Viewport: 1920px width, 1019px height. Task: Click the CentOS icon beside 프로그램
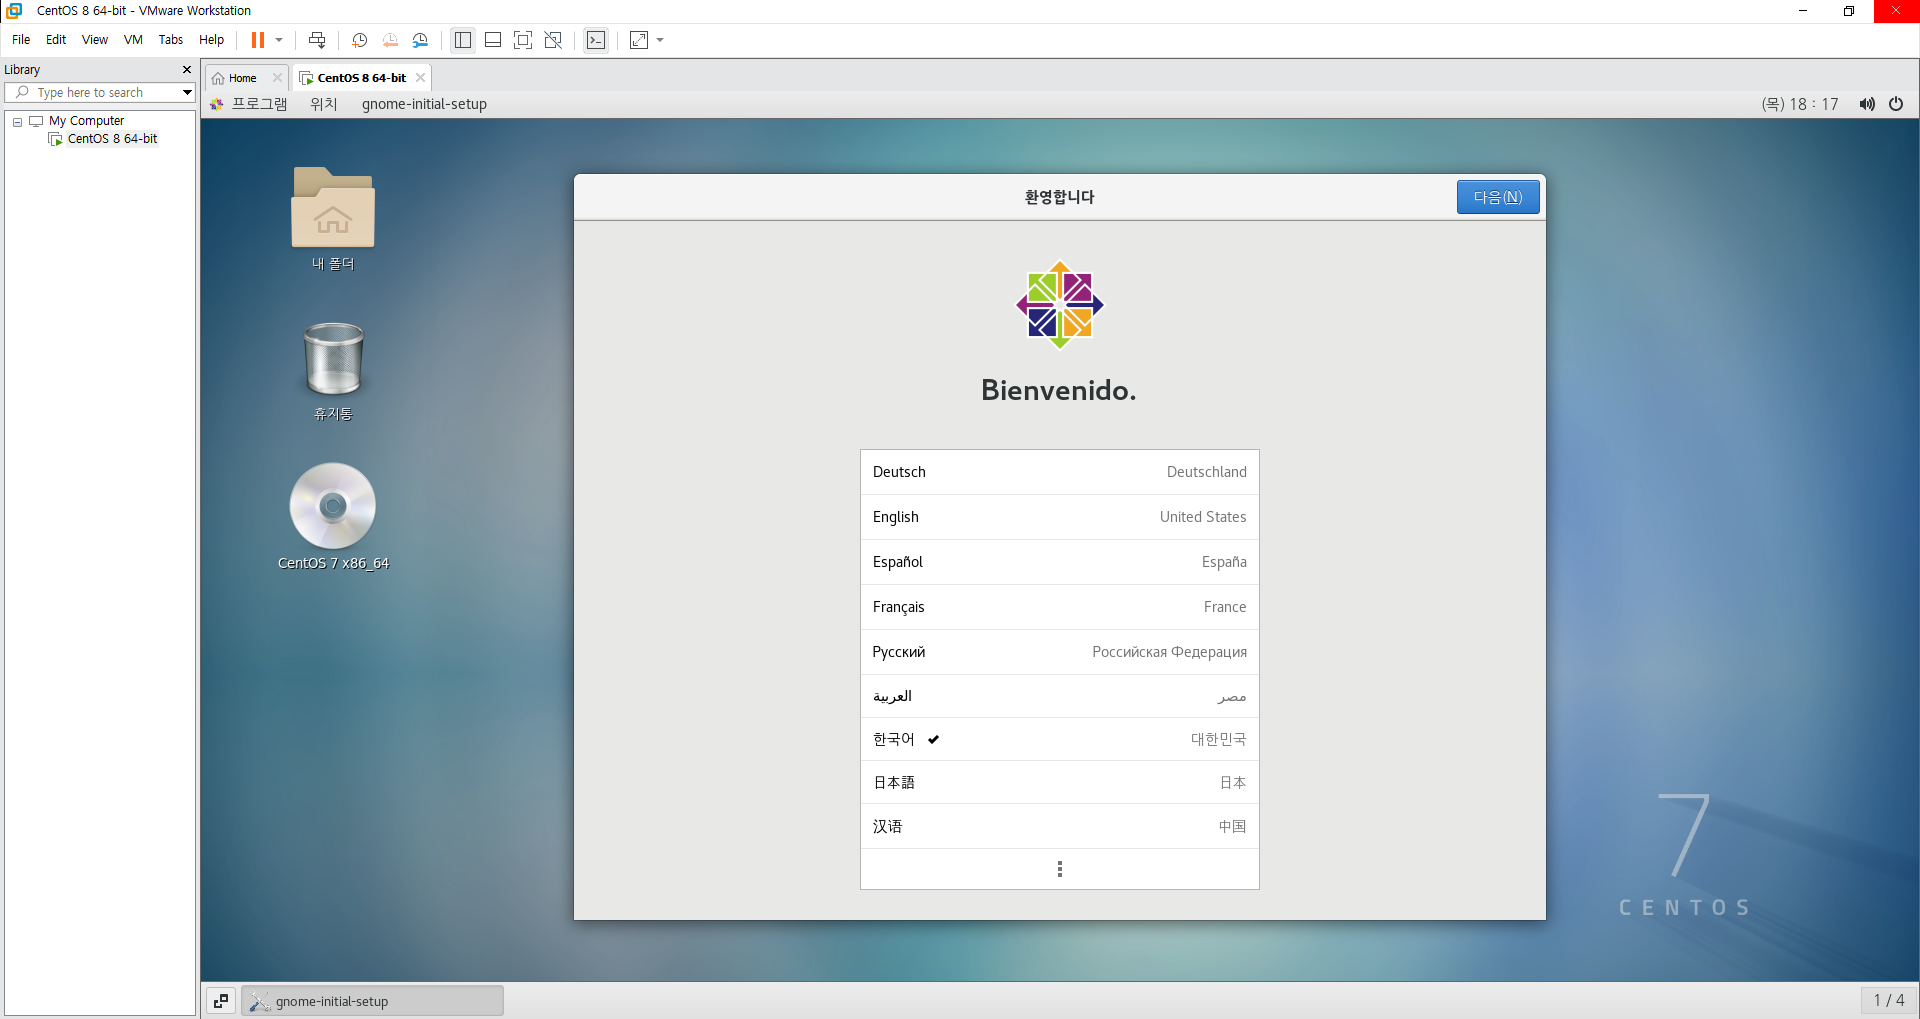(217, 104)
